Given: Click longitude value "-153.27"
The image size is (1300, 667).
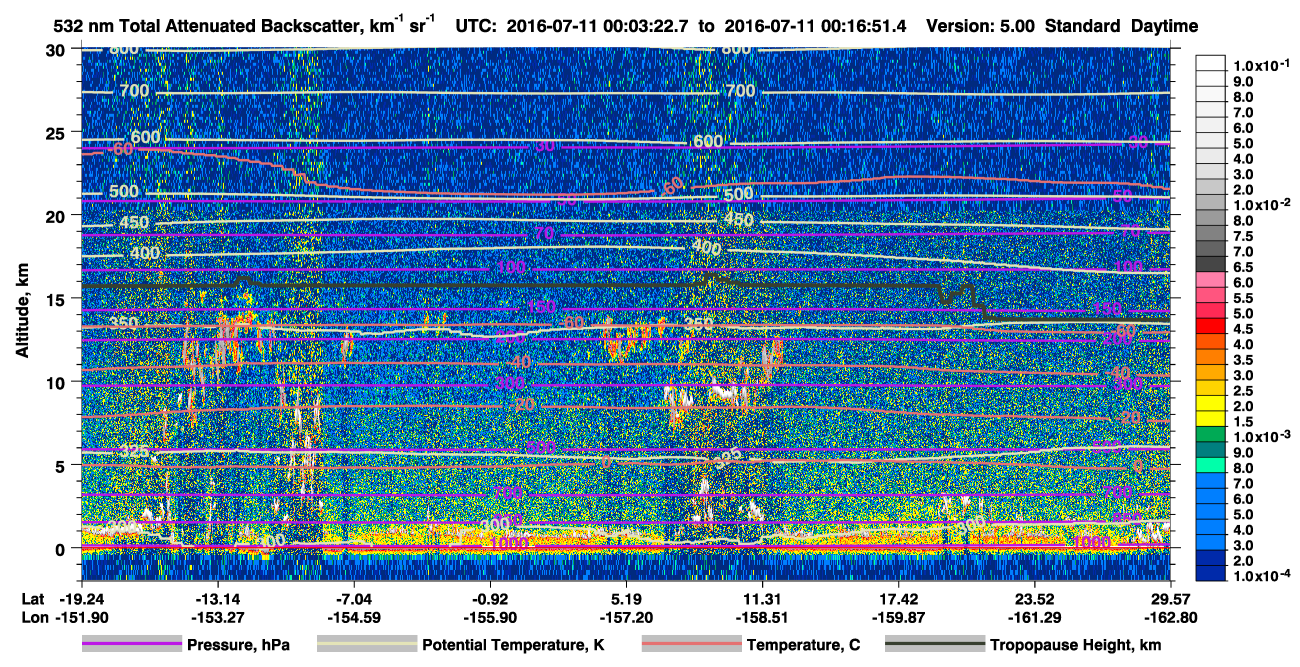Looking at the screenshot, I should (x=217, y=617).
